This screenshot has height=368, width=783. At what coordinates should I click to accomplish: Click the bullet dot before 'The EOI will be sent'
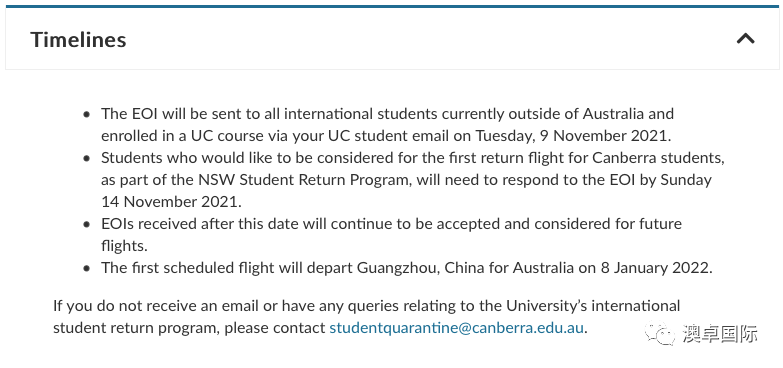point(87,114)
